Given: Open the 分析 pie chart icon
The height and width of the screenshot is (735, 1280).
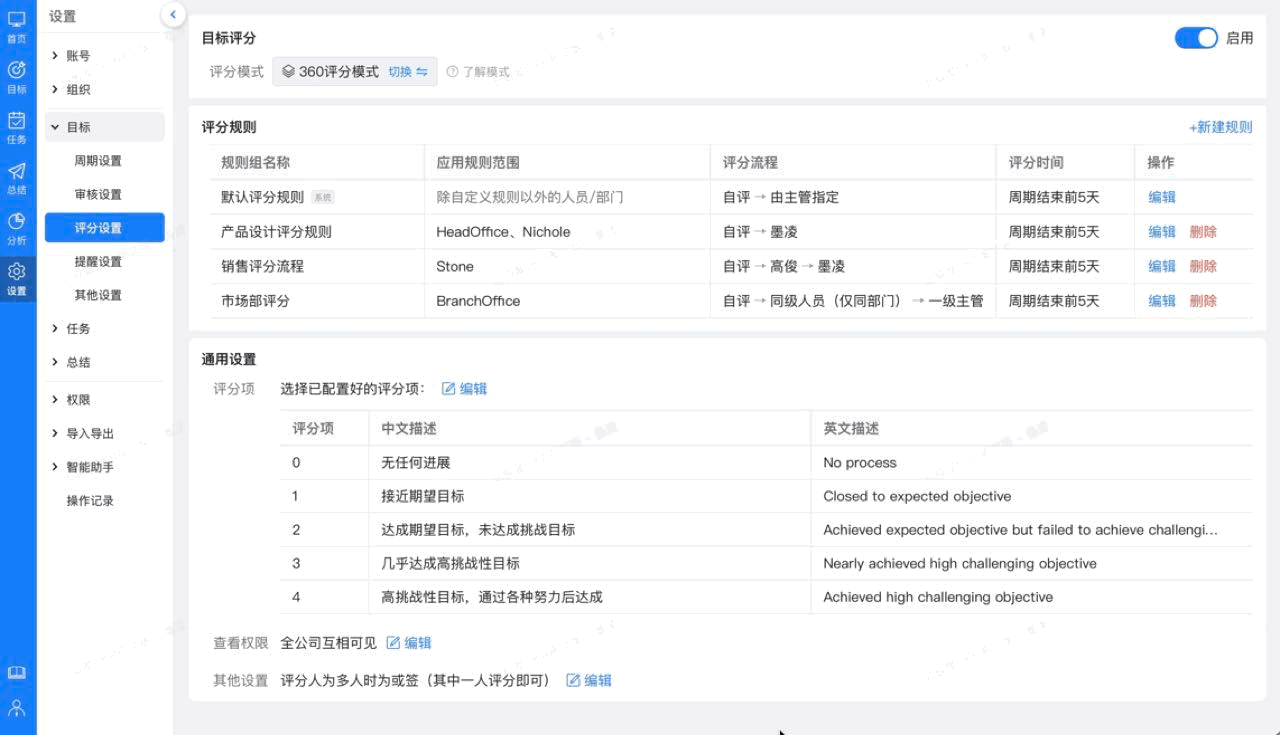Looking at the screenshot, I should pos(17,227).
